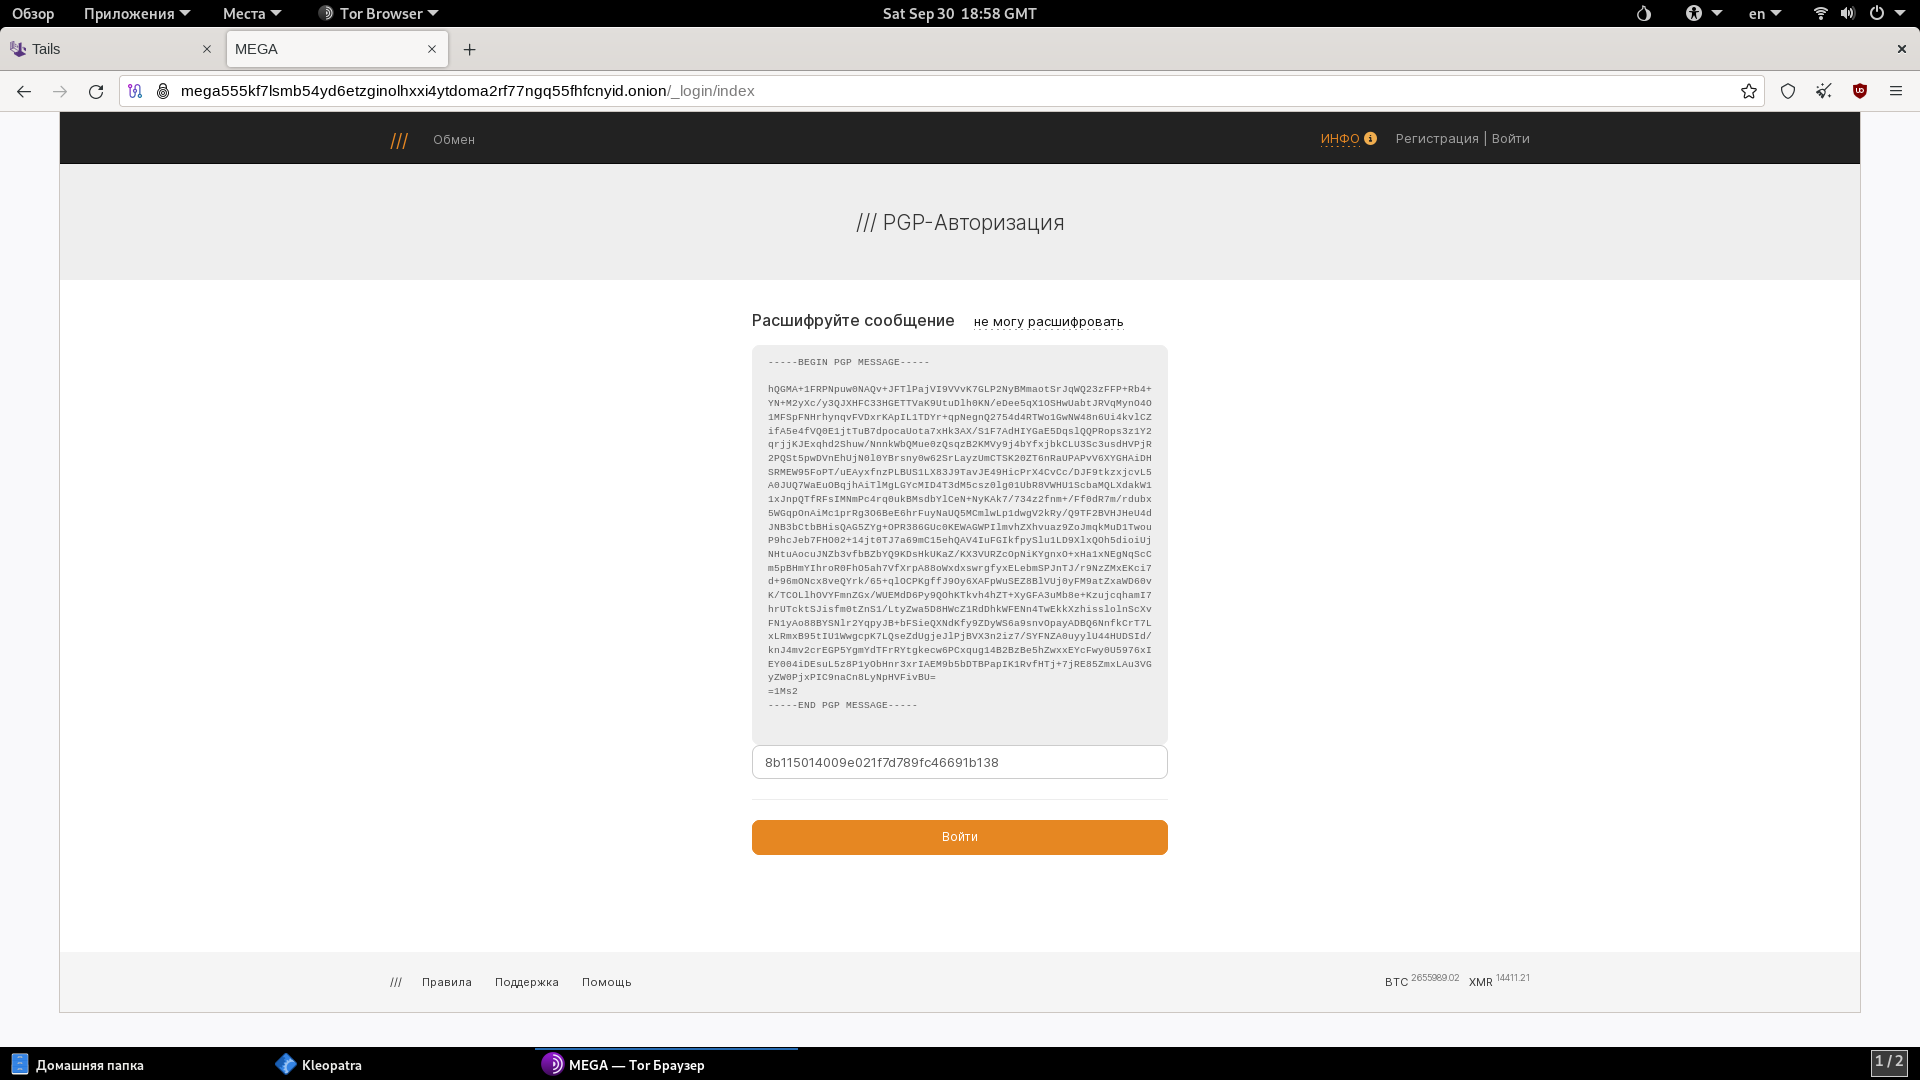The height and width of the screenshot is (1080, 1920).
Task: Open the browser hamburger menu
Action: 1896,91
